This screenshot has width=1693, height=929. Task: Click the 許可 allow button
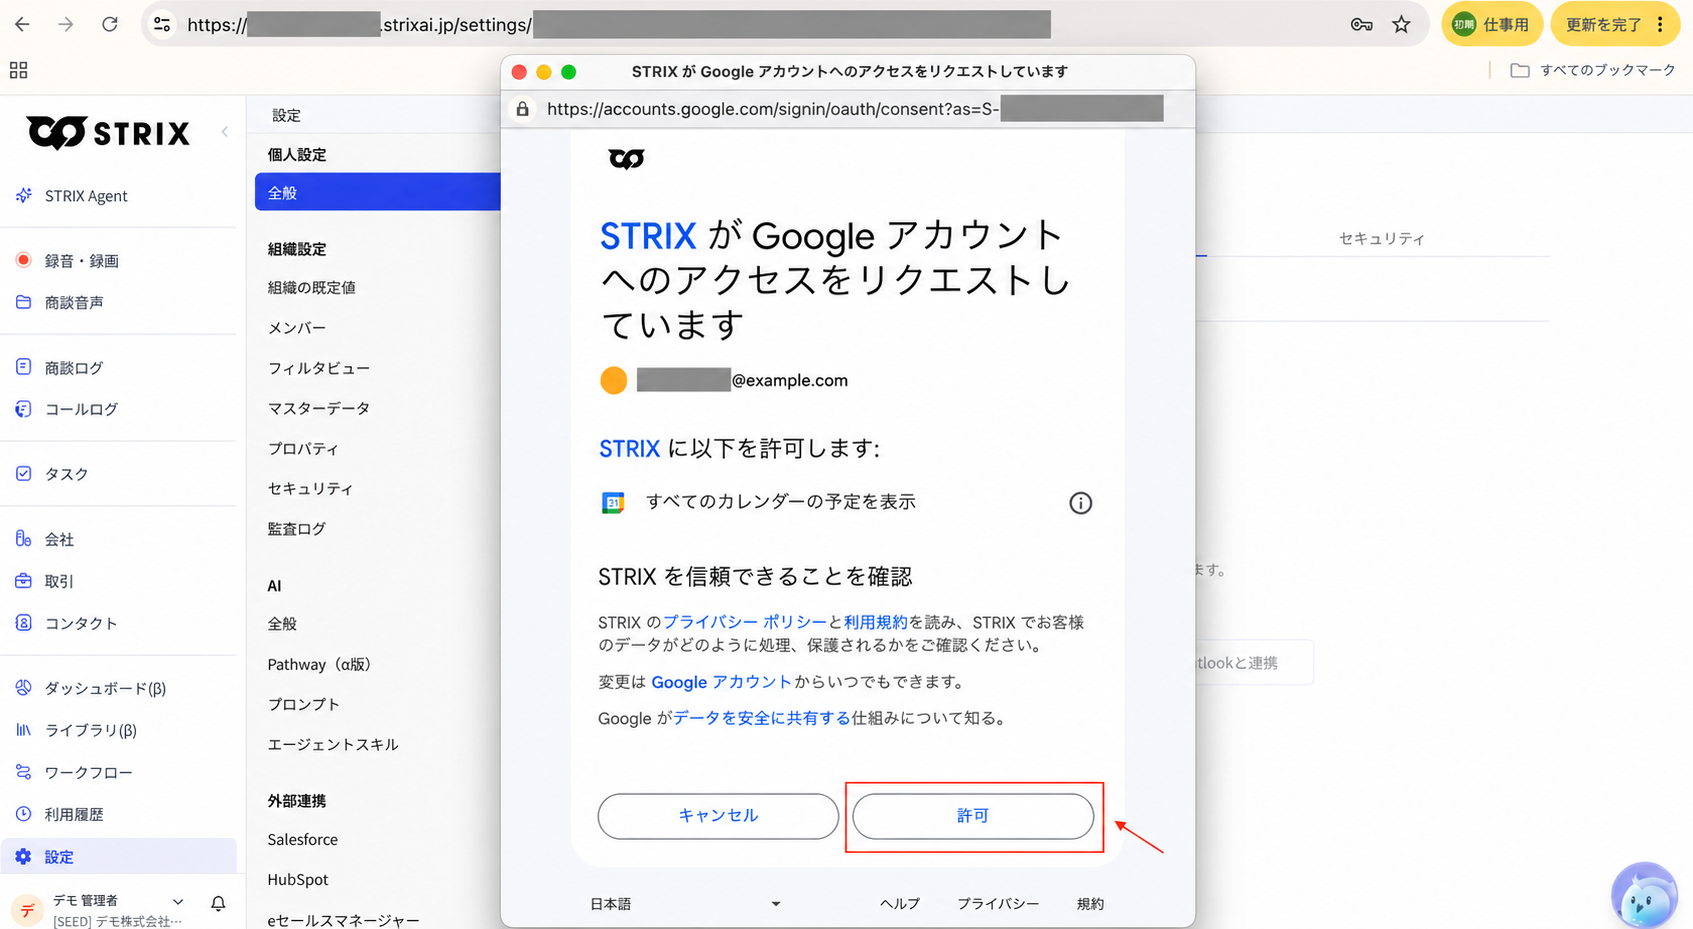[x=972, y=816]
